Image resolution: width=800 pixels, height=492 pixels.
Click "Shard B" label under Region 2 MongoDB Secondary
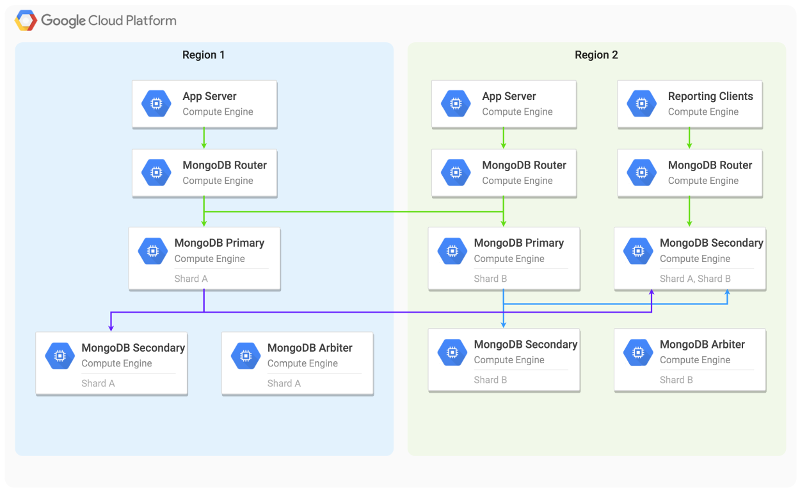490,380
